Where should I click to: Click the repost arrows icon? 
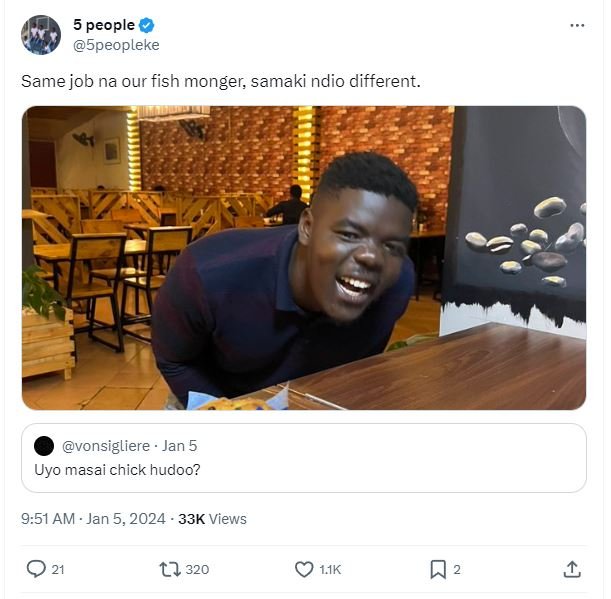170,569
